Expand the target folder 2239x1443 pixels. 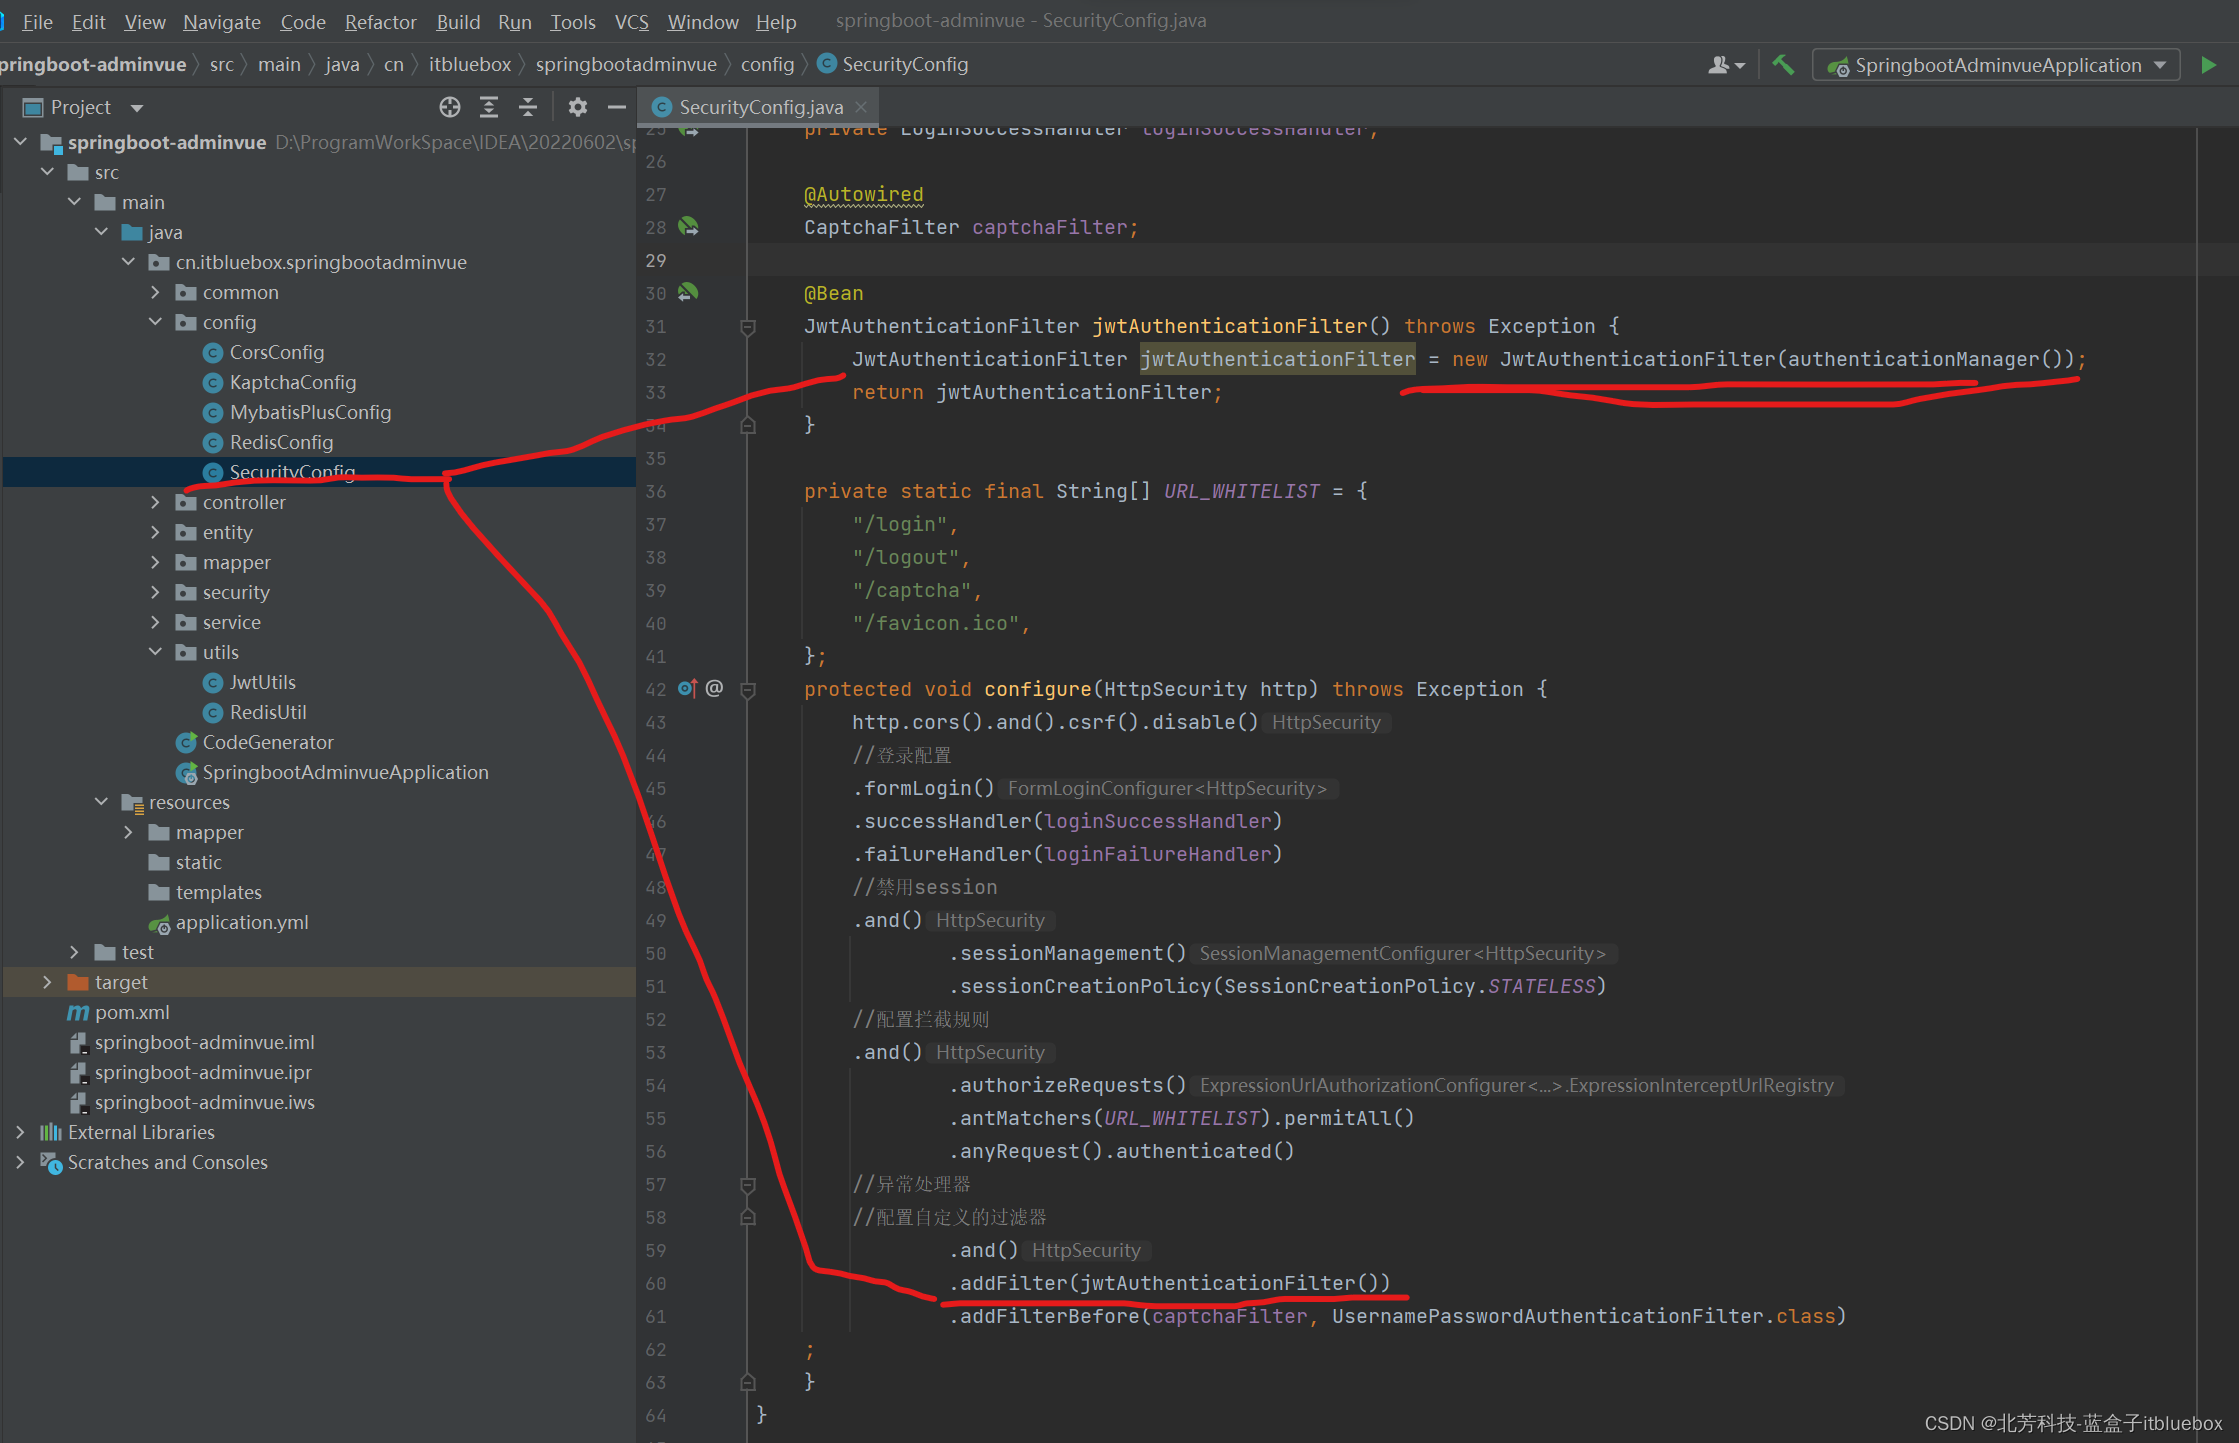(47, 982)
